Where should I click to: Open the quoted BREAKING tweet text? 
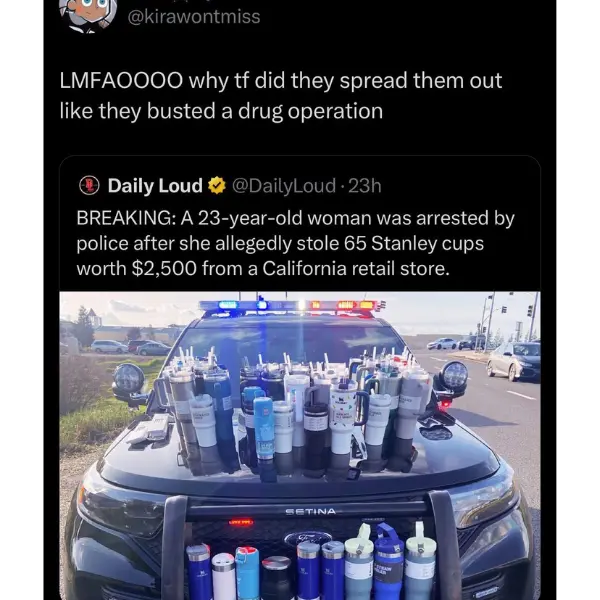pos(295,243)
